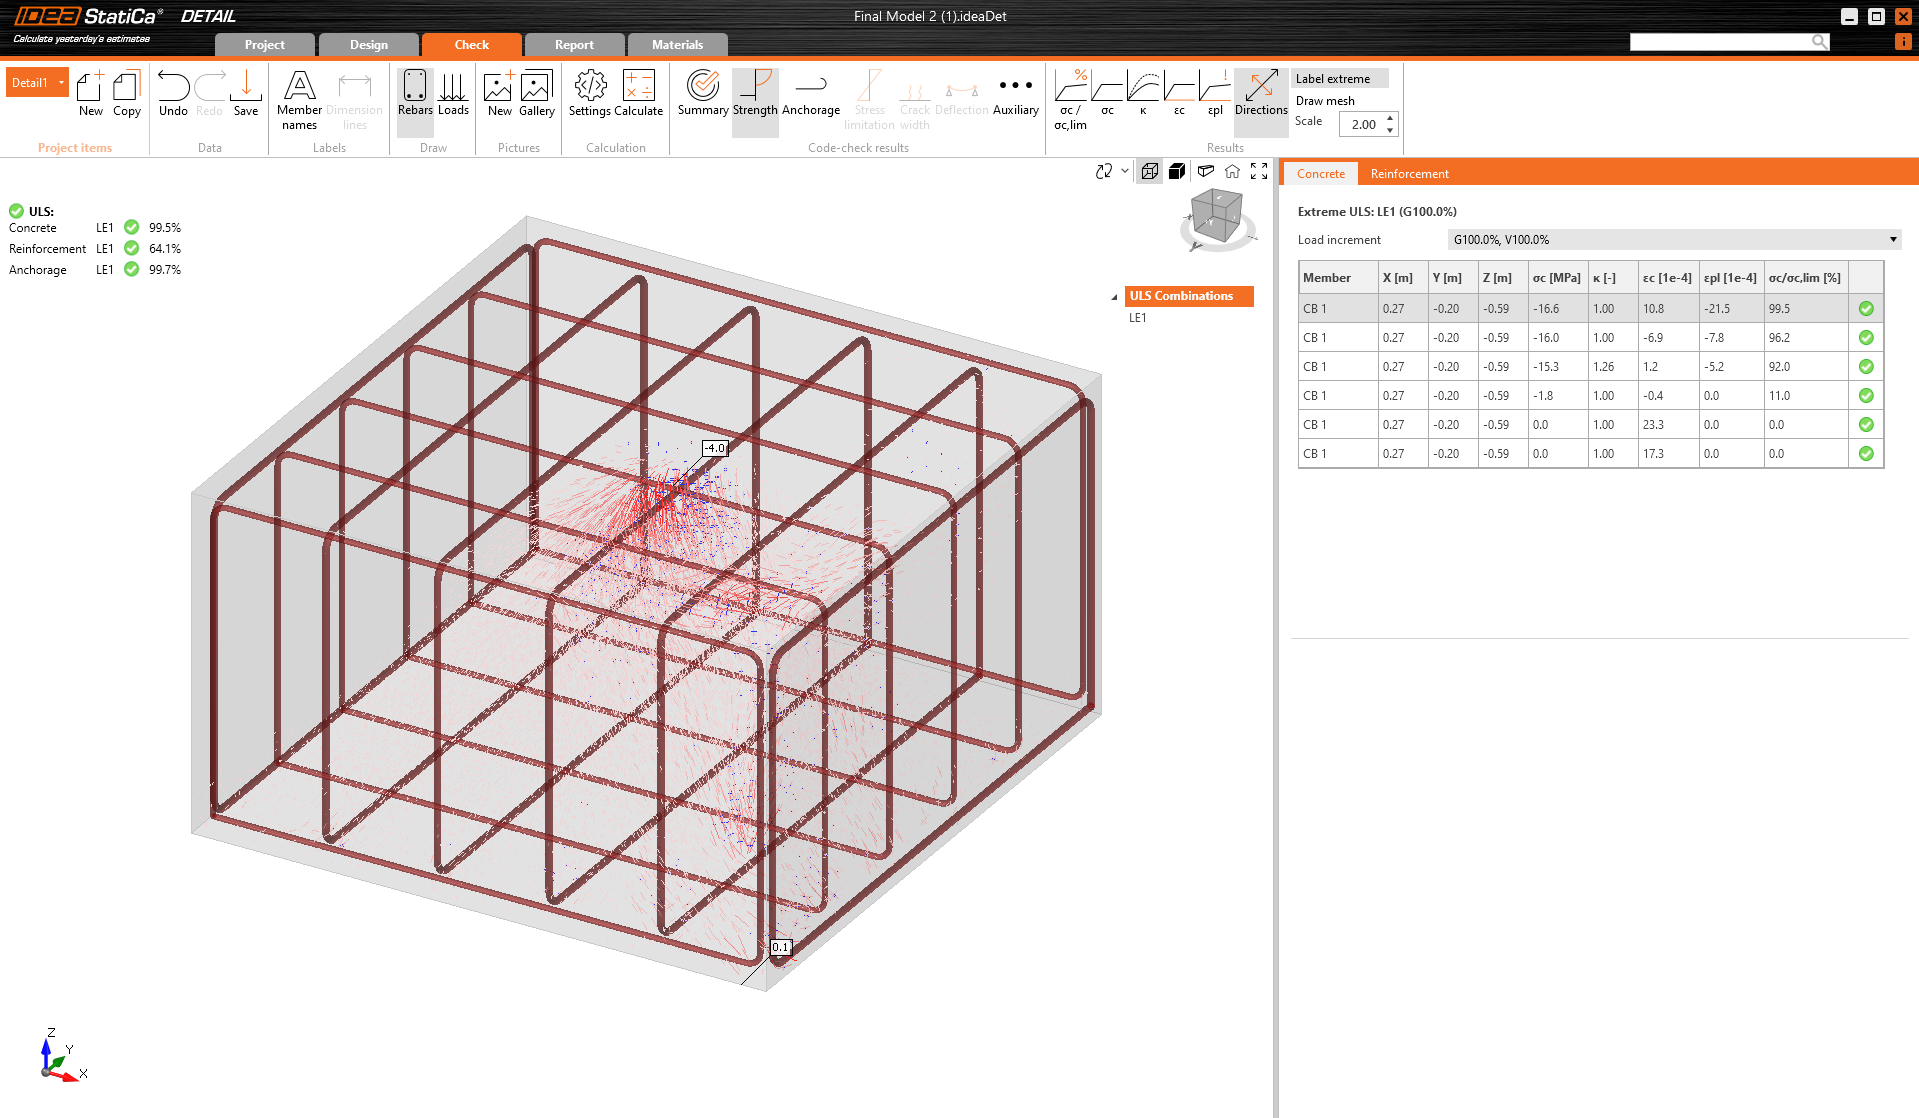Show the κ reduction factor results
1919x1118 pixels.
1143,95
